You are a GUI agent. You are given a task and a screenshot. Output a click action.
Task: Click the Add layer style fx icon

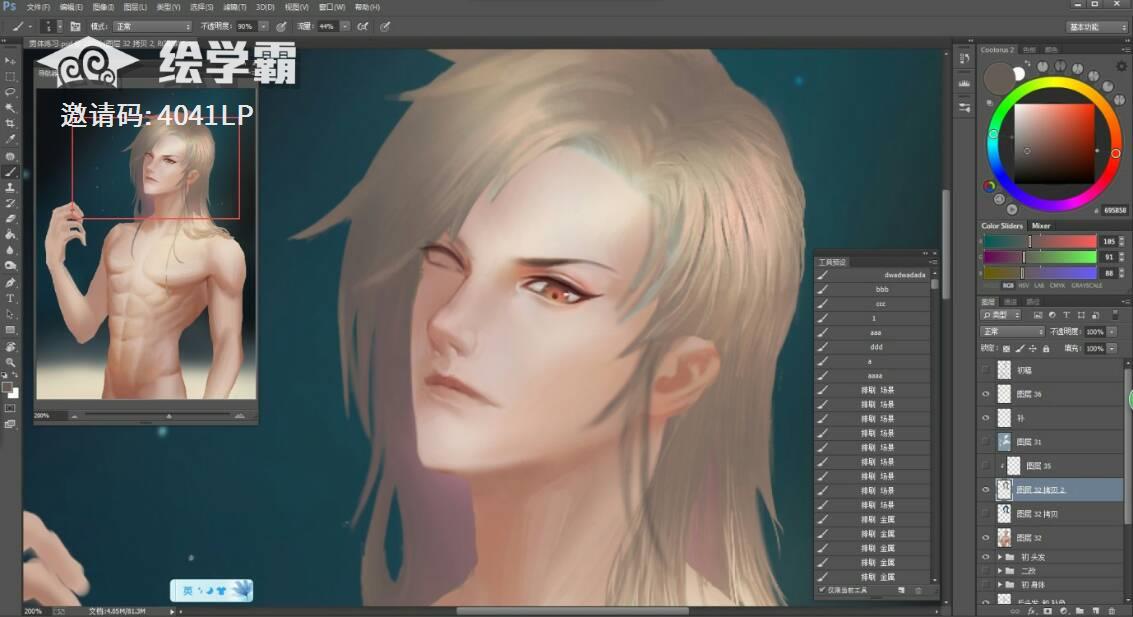pos(1031,611)
